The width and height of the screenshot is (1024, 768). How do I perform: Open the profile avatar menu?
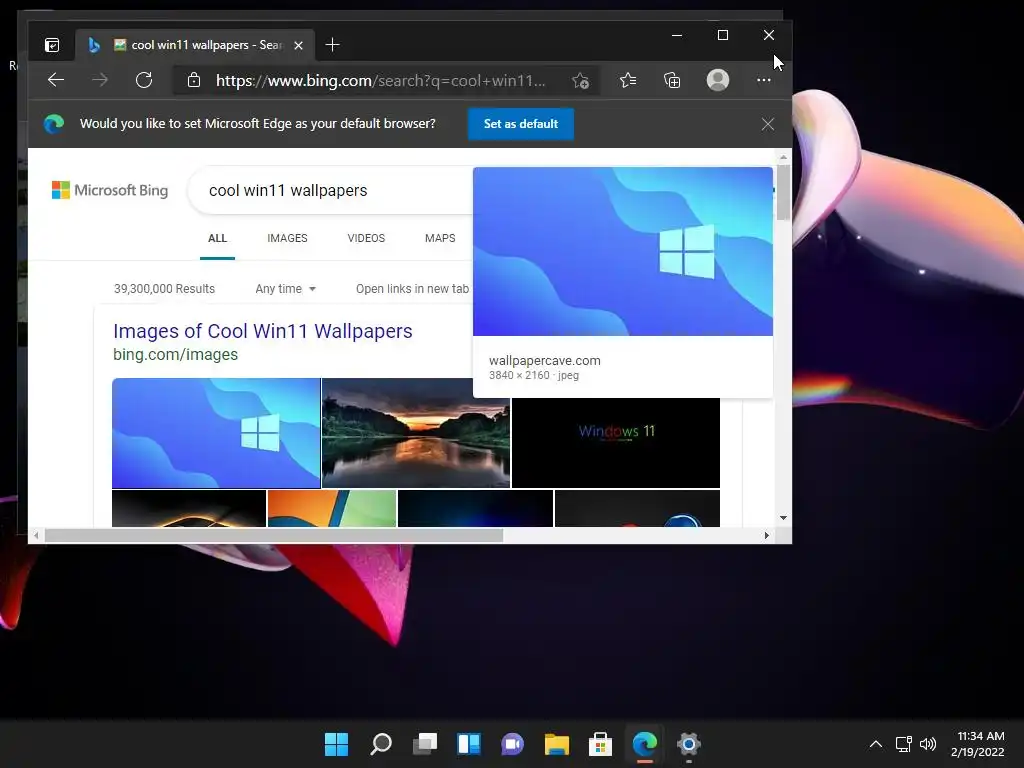tap(718, 80)
